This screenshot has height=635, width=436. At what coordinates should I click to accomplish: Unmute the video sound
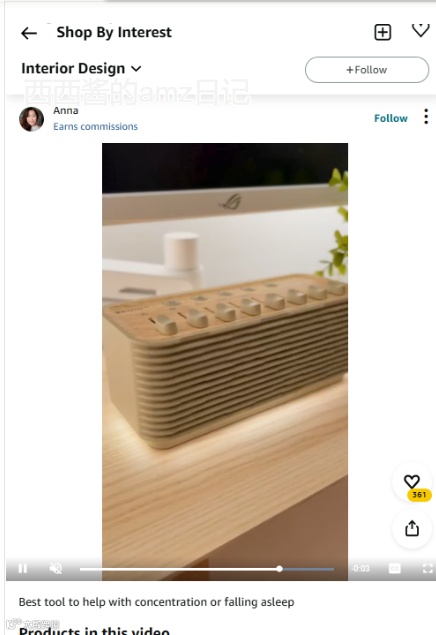coord(56,569)
